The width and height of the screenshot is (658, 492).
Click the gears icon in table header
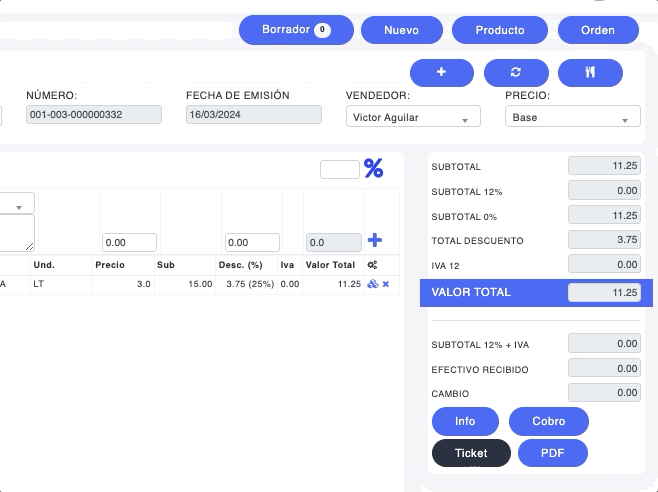click(x=372, y=265)
